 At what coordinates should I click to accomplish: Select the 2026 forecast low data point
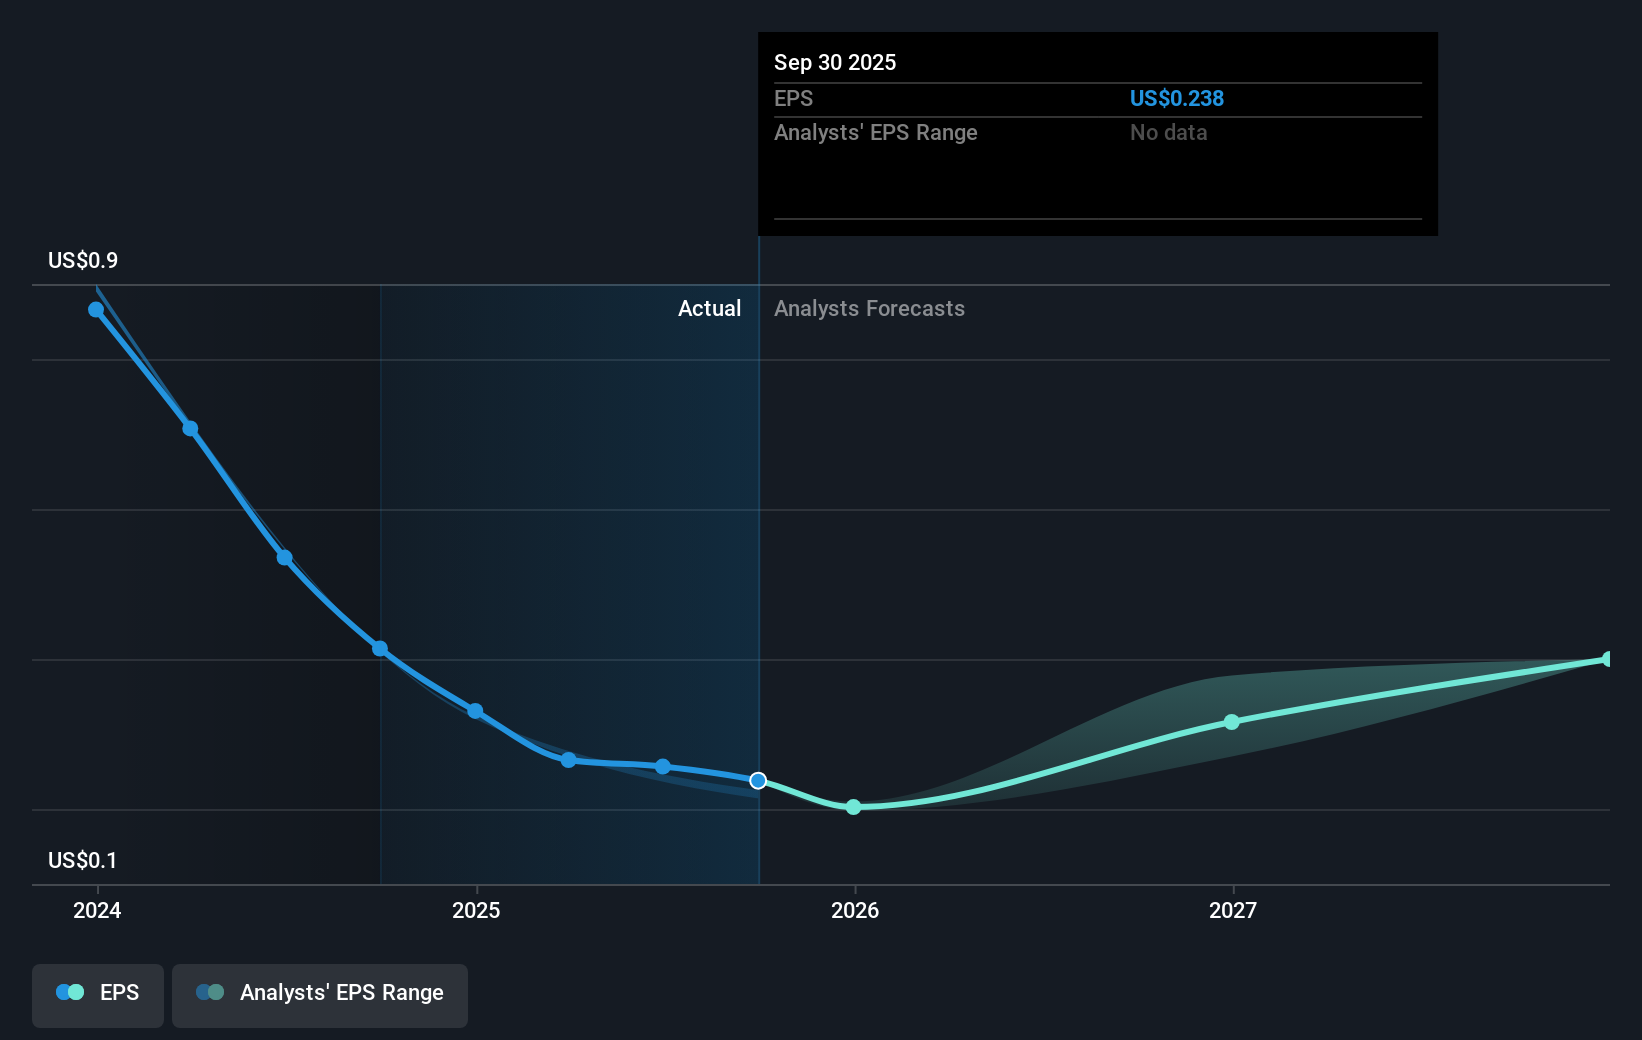853,807
